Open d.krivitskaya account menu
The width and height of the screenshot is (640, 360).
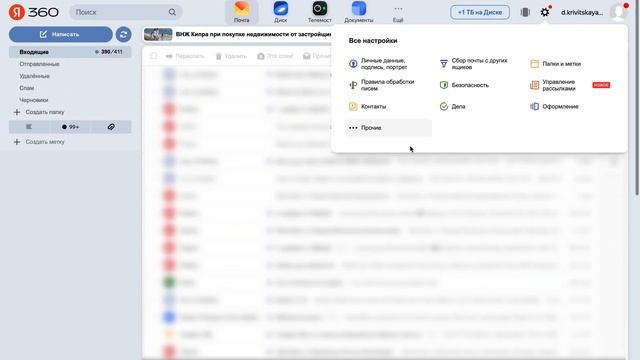(x=582, y=12)
